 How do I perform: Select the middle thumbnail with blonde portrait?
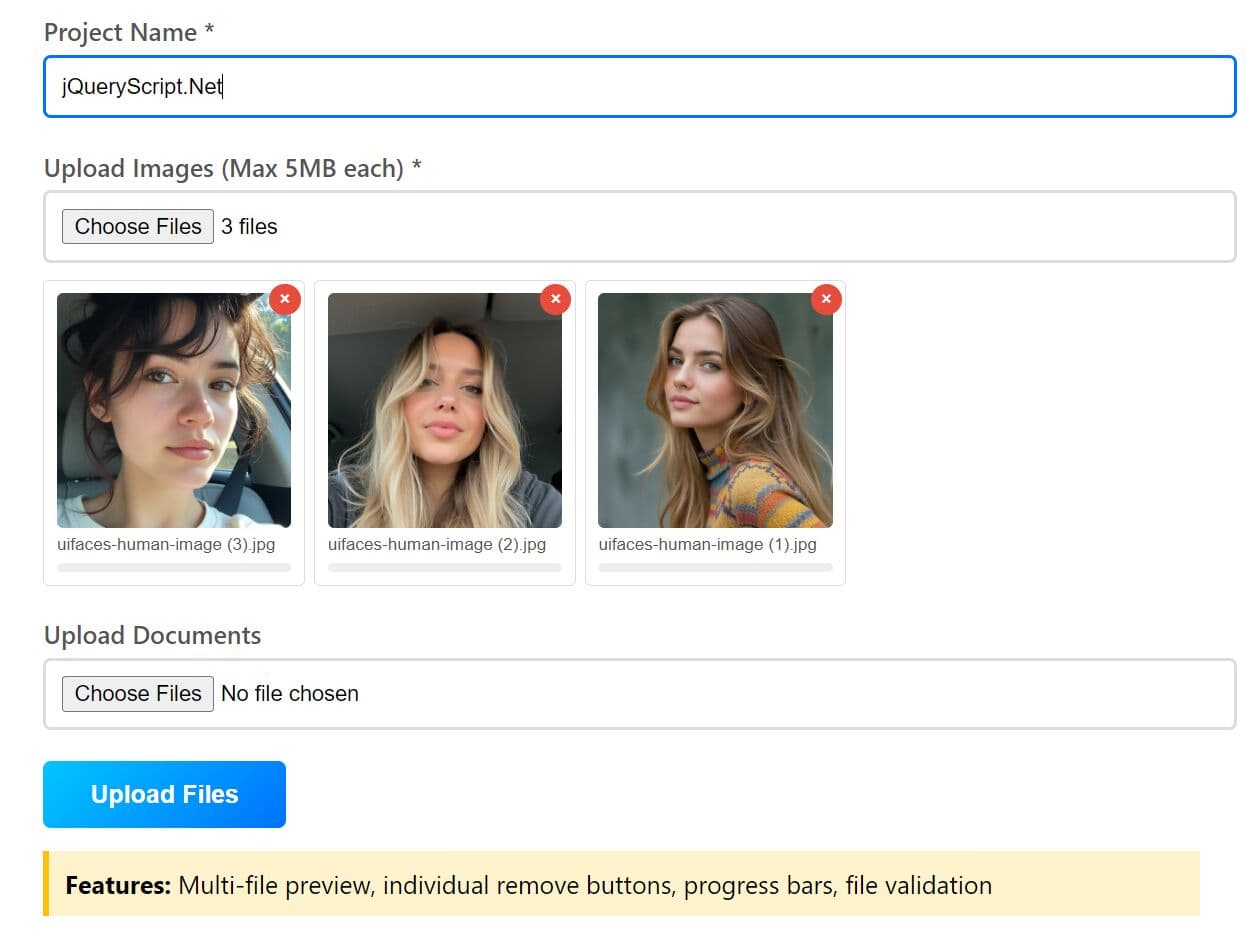coord(445,410)
